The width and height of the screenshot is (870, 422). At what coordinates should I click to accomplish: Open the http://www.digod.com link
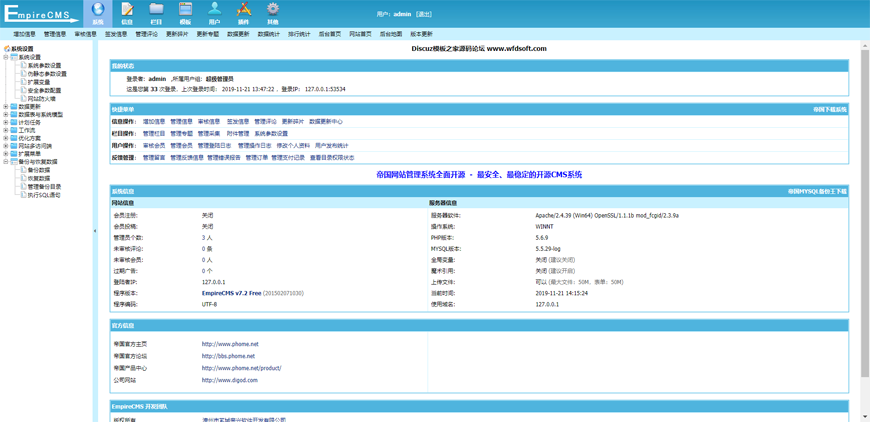point(229,381)
